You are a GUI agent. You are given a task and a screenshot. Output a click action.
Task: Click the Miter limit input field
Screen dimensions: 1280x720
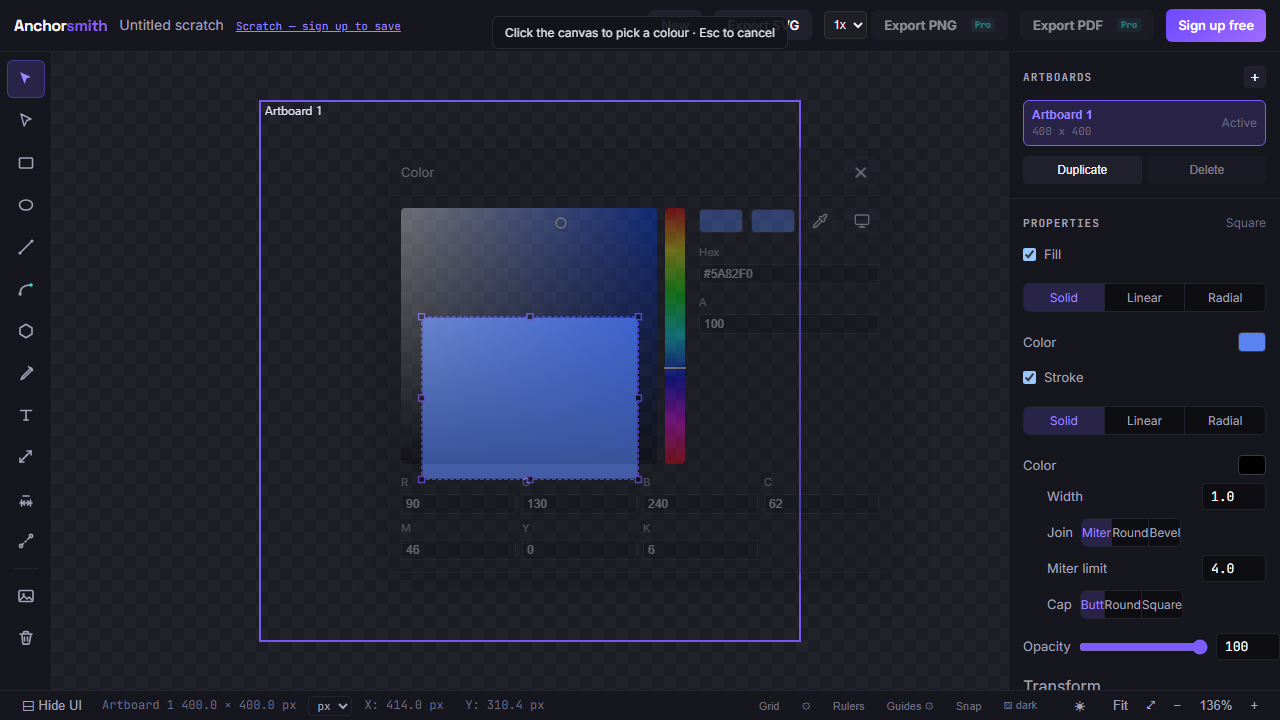(x=1234, y=569)
